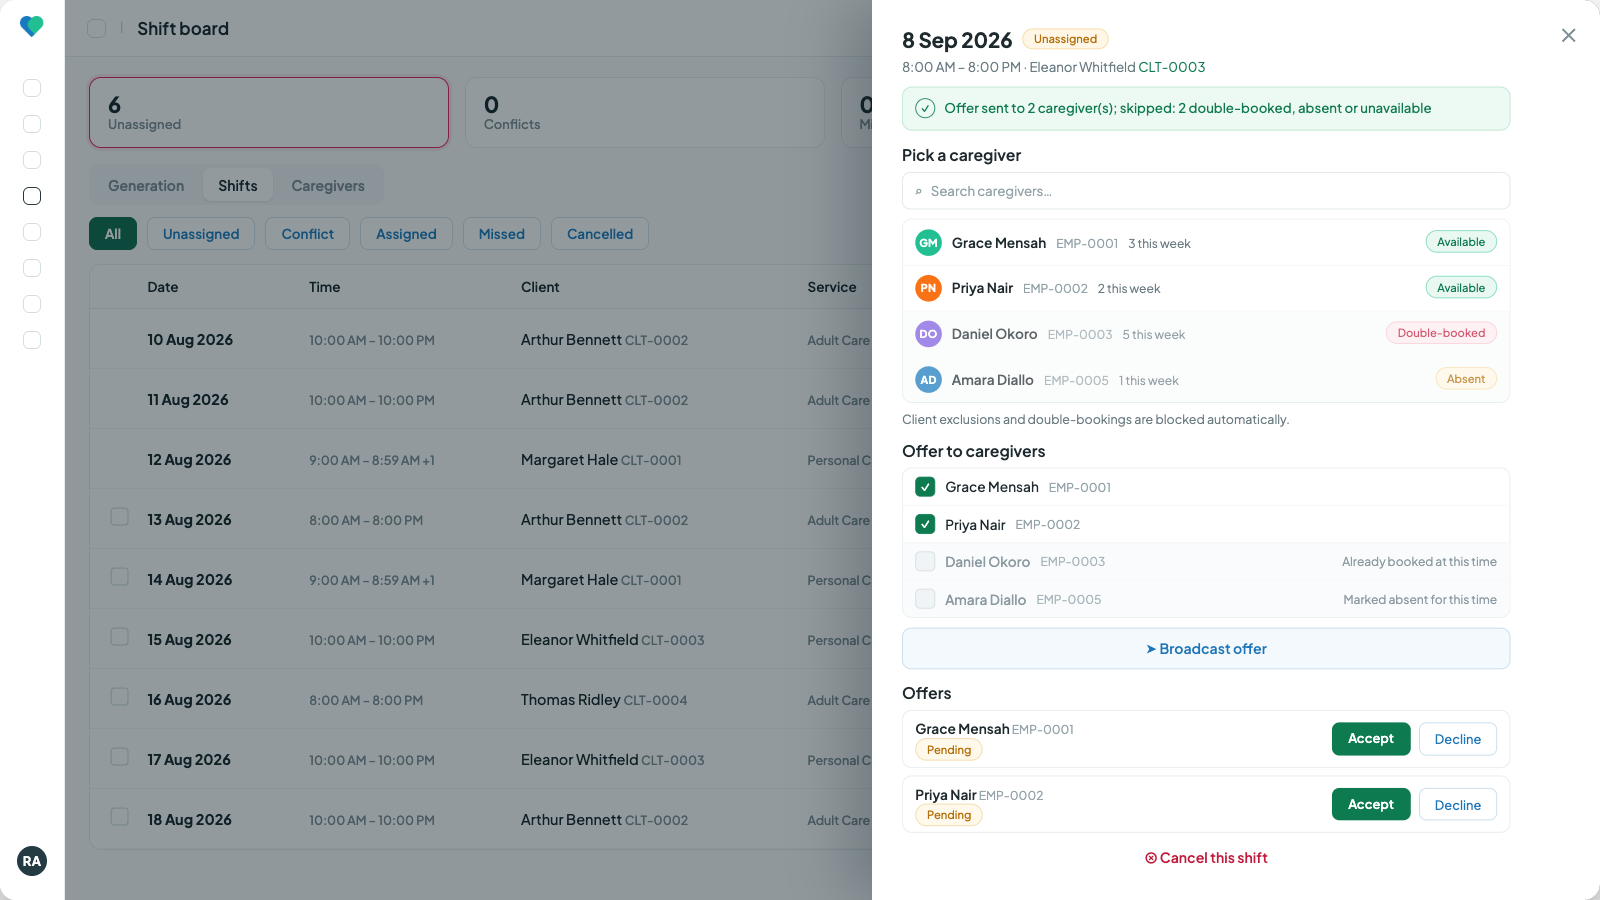Filter shifts by Cancelled
This screenshot has width=1600, height=900.
coord(600,234)
